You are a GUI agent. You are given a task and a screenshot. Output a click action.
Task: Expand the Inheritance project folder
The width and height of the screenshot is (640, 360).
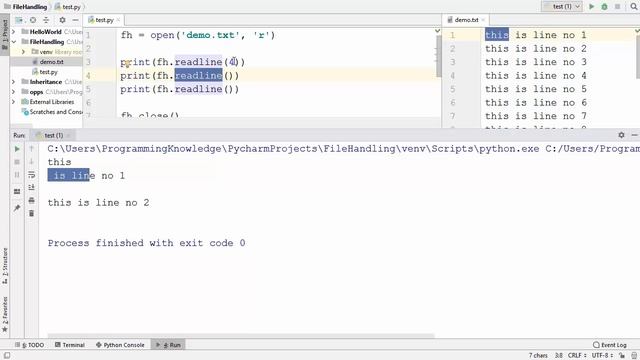pos(13,82)
